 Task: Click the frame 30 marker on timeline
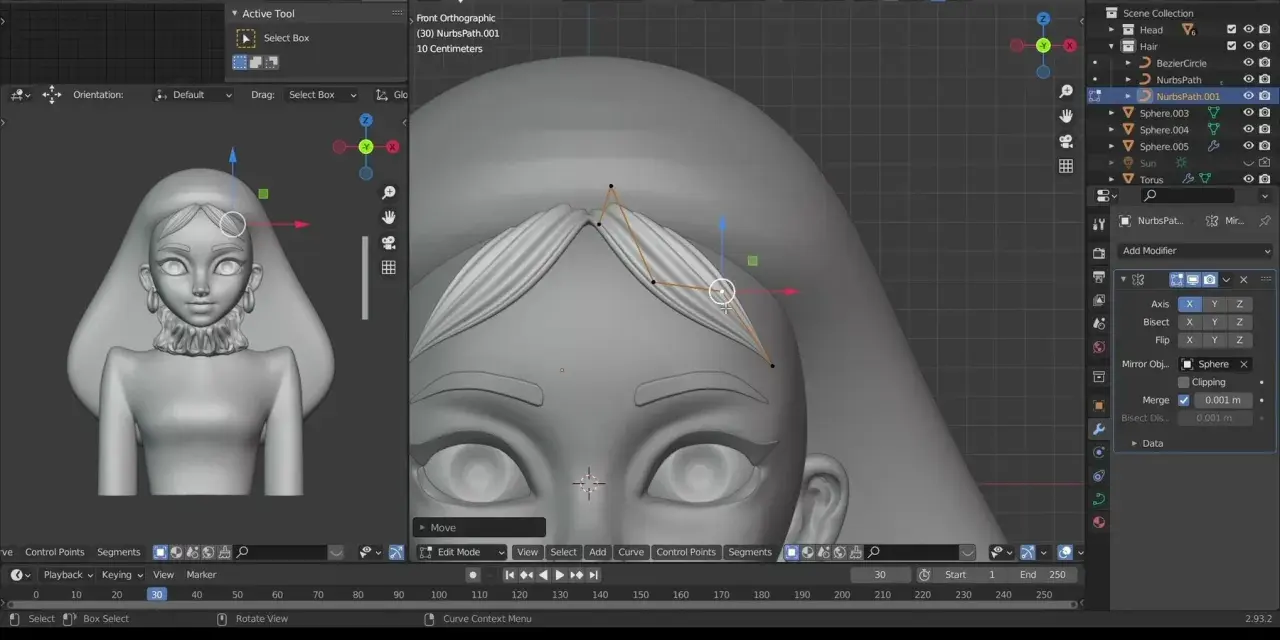coord(156,595)
